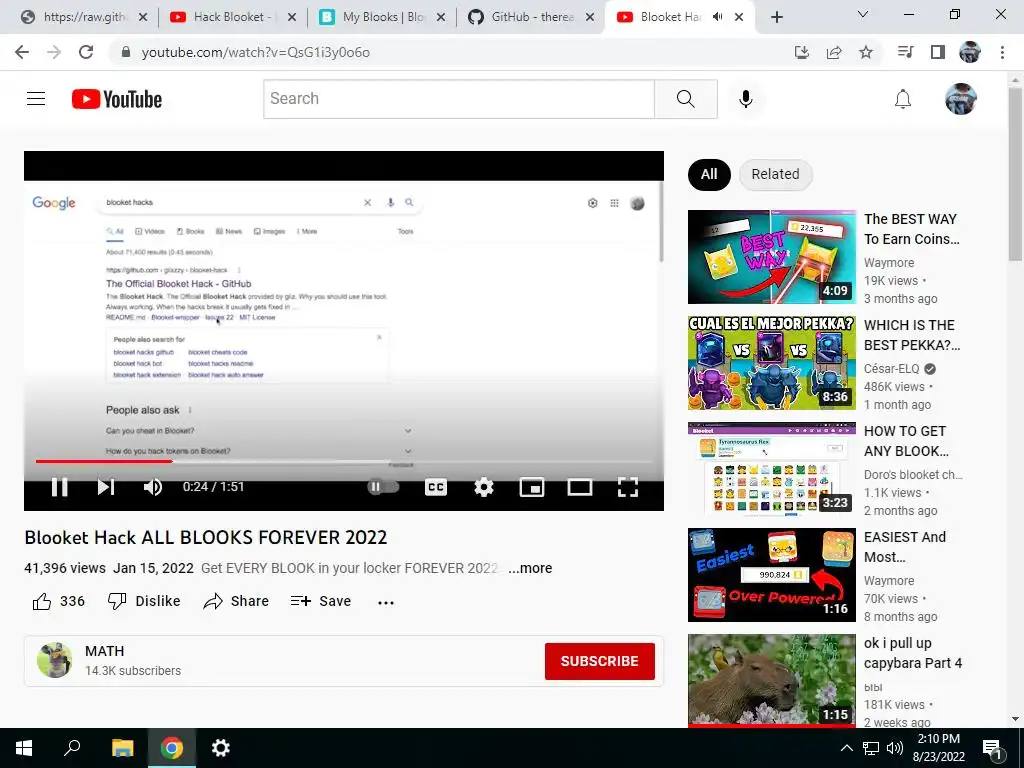This screenshot has height=768, width=1024.
Task: Open the MATH channel avatar
Action: pyautogui.click(x=54, y=660)
